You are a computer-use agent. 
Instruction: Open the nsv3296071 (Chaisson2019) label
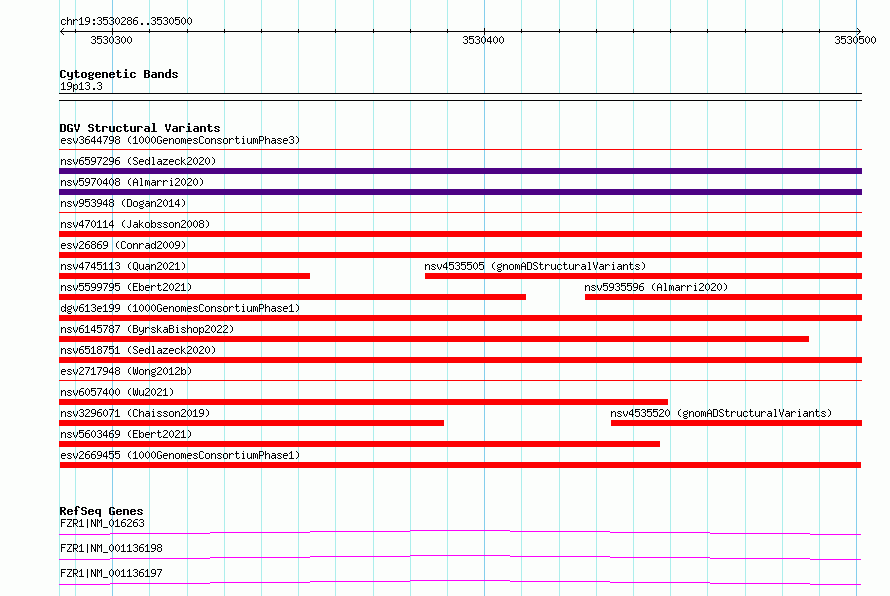(x=135, y=413)
